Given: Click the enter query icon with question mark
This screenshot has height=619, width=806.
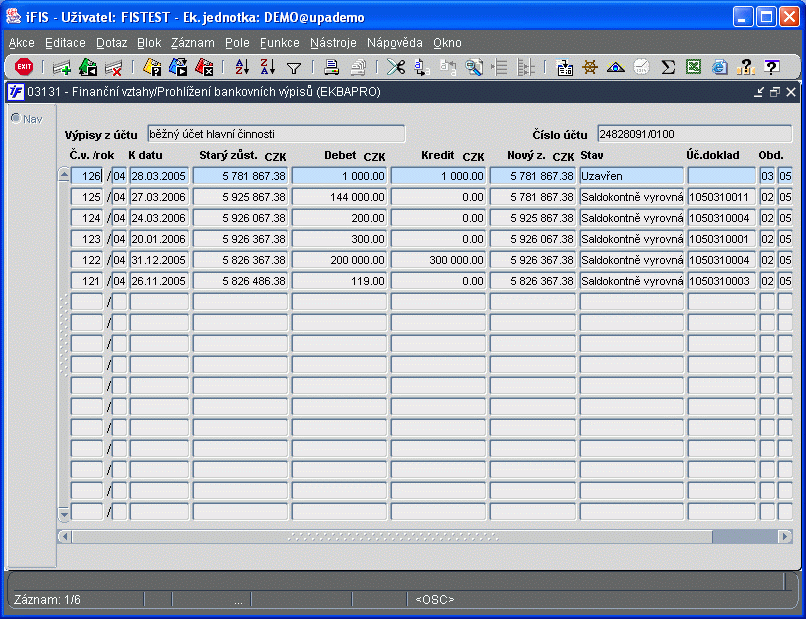Looking at the screenshot, I should (x=152, y=67).
